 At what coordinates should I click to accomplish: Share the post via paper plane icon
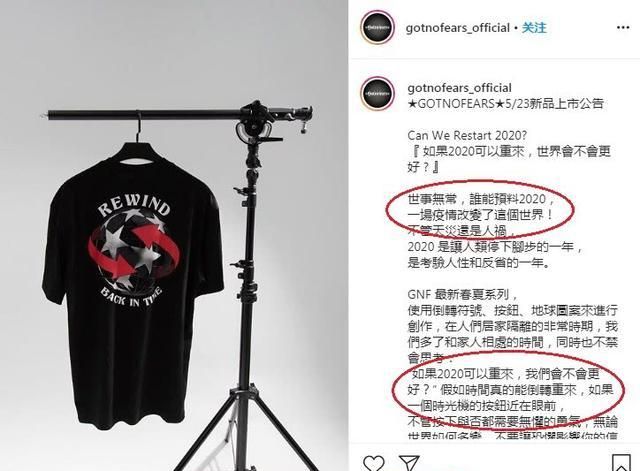(409, 463)
